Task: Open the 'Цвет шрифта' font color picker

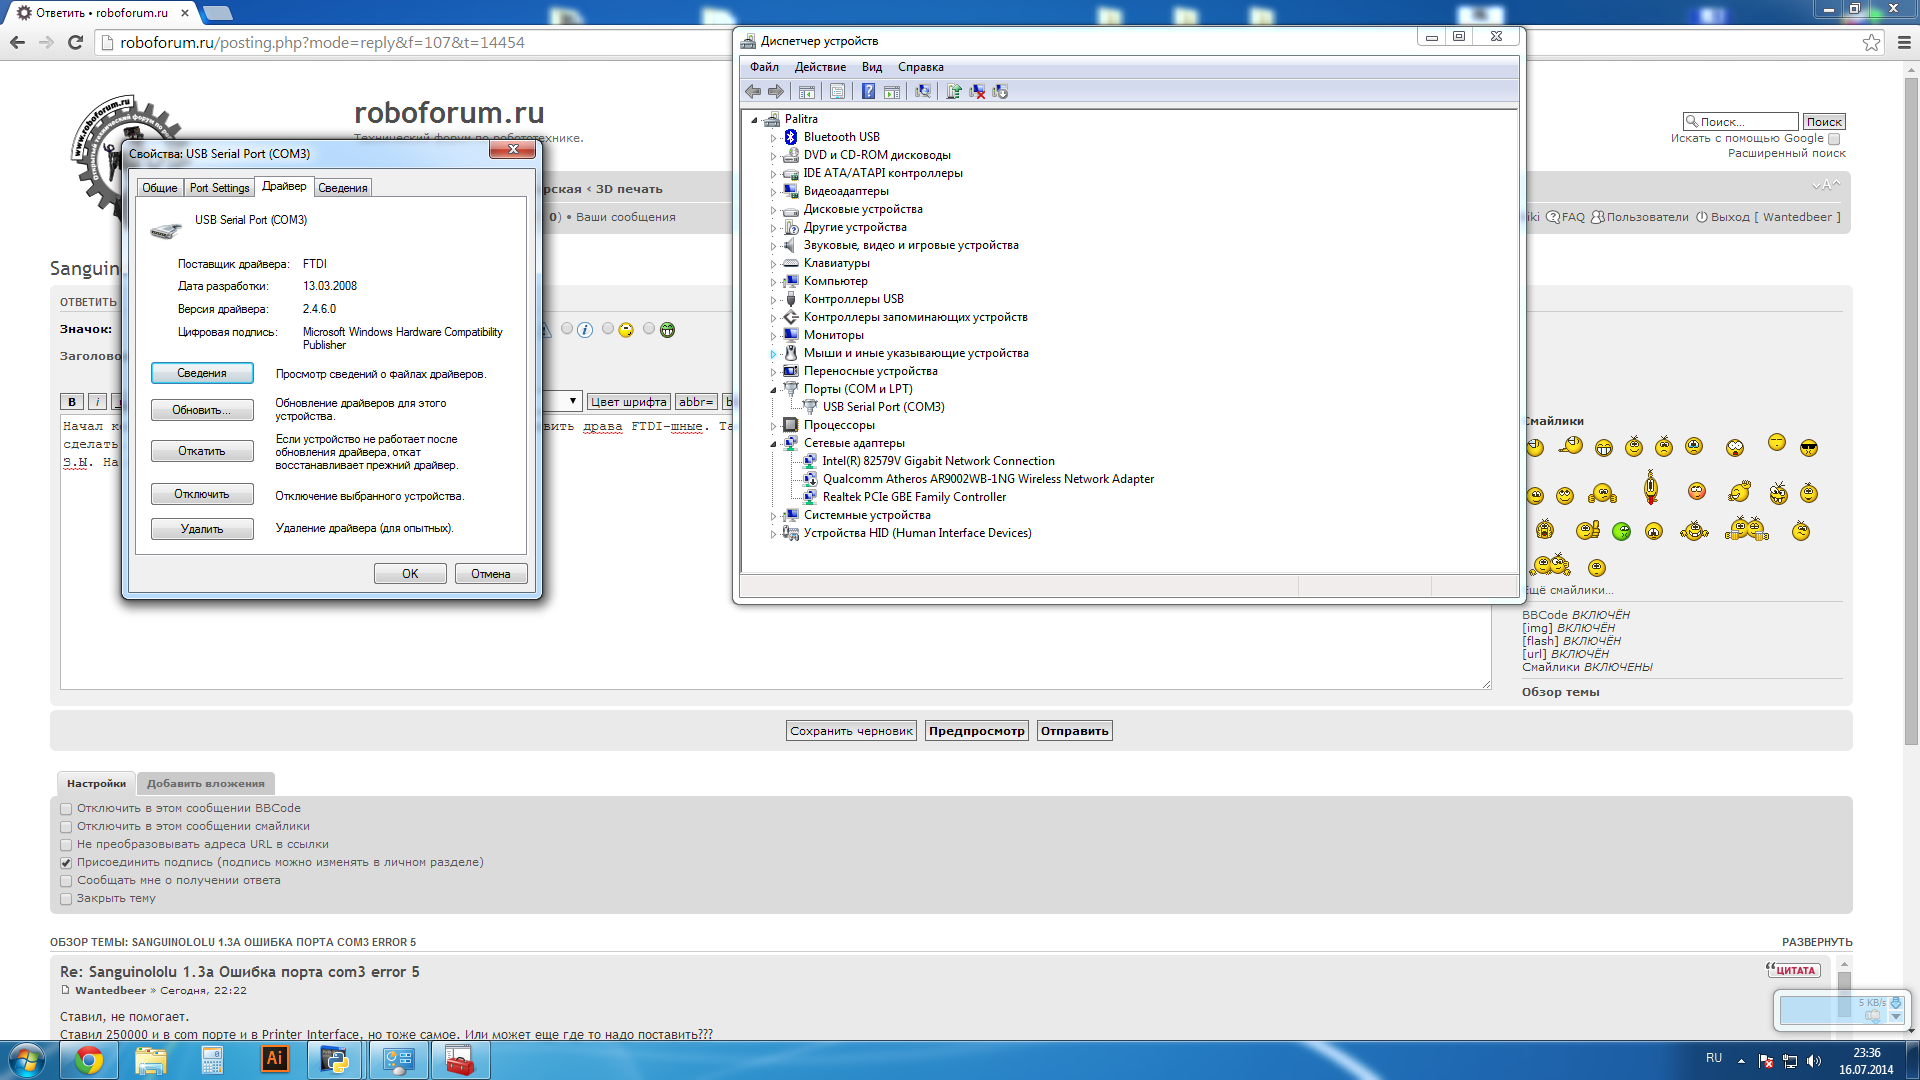Action: coord(628,402)
